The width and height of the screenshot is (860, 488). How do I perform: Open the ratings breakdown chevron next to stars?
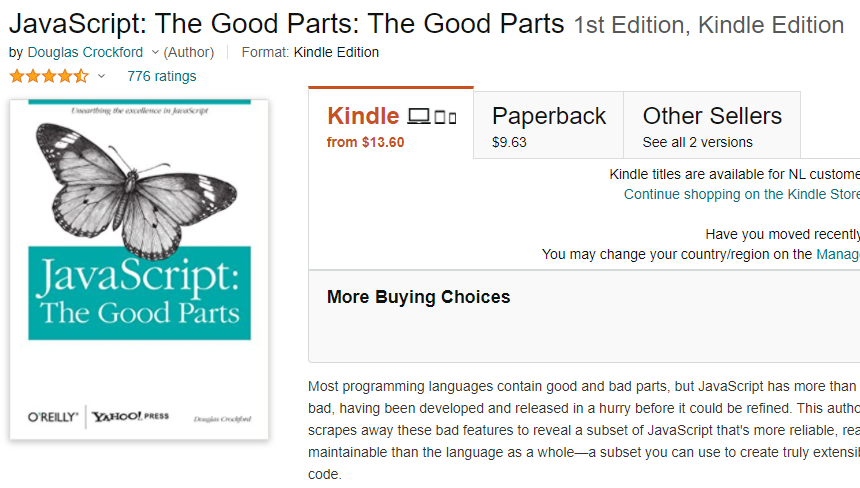pyautogui.click(x=101, y=76)
